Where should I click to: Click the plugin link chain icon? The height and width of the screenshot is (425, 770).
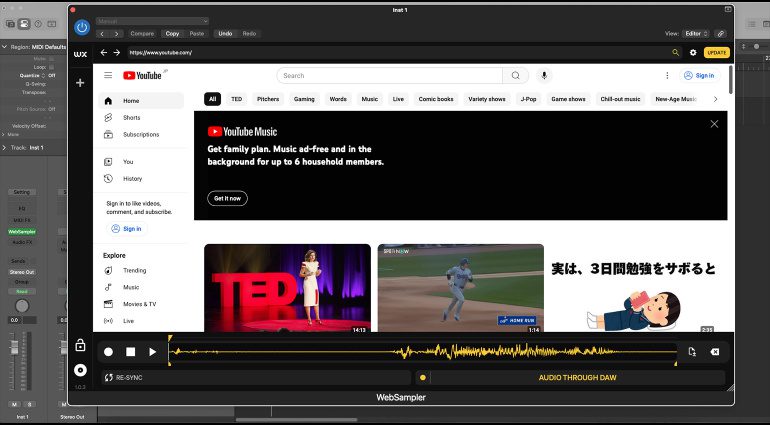(720, 34)
